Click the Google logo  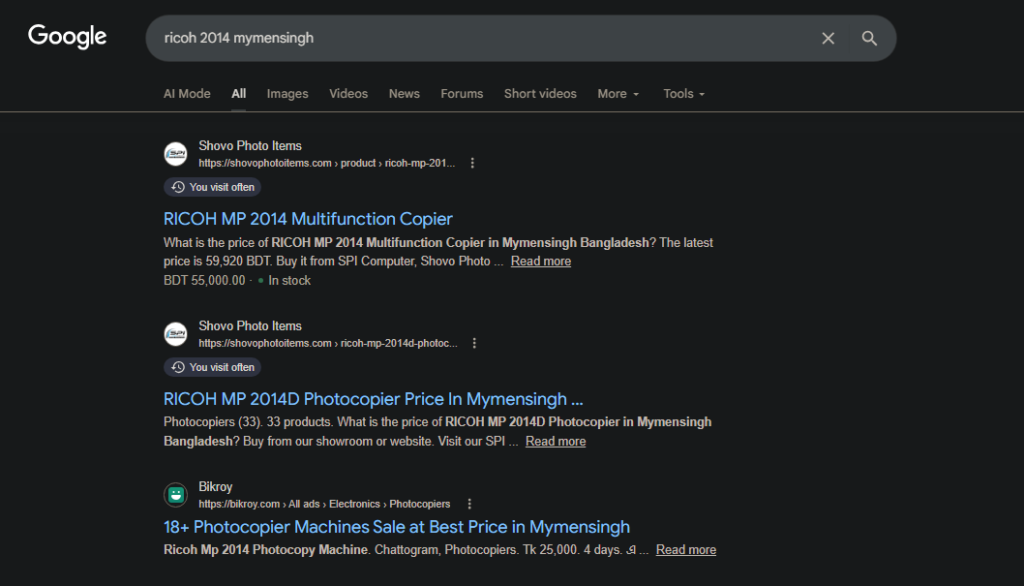pos(67,37)
